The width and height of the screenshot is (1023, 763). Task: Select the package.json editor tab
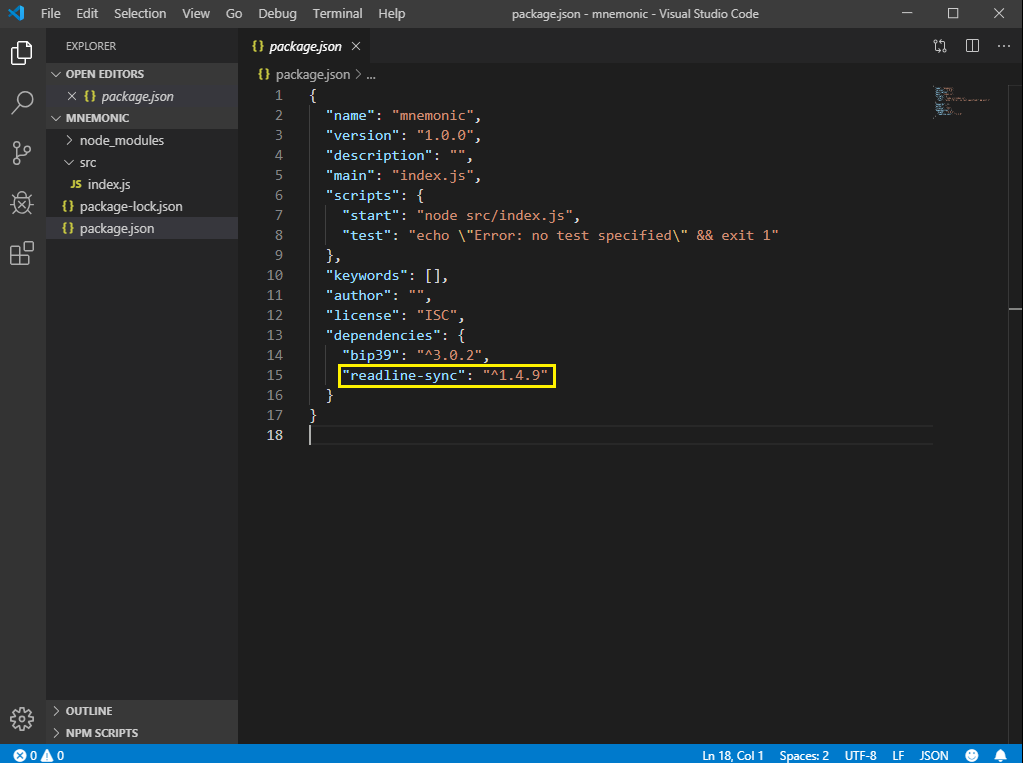coord(305,46)
